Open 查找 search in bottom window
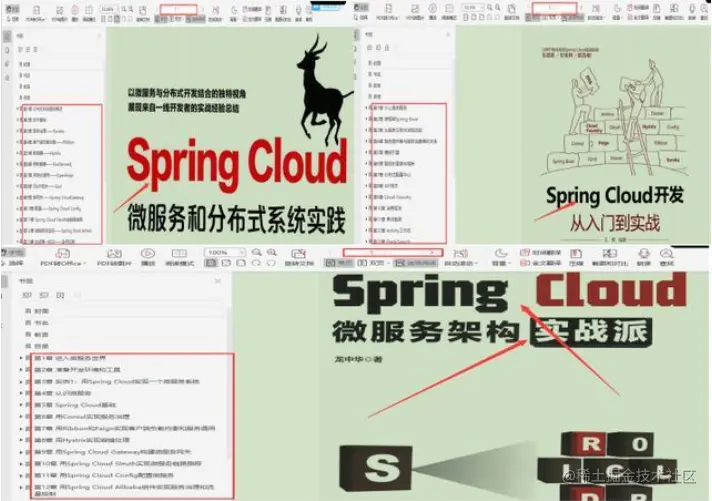712x501 pixels. [x=666, y=258]
